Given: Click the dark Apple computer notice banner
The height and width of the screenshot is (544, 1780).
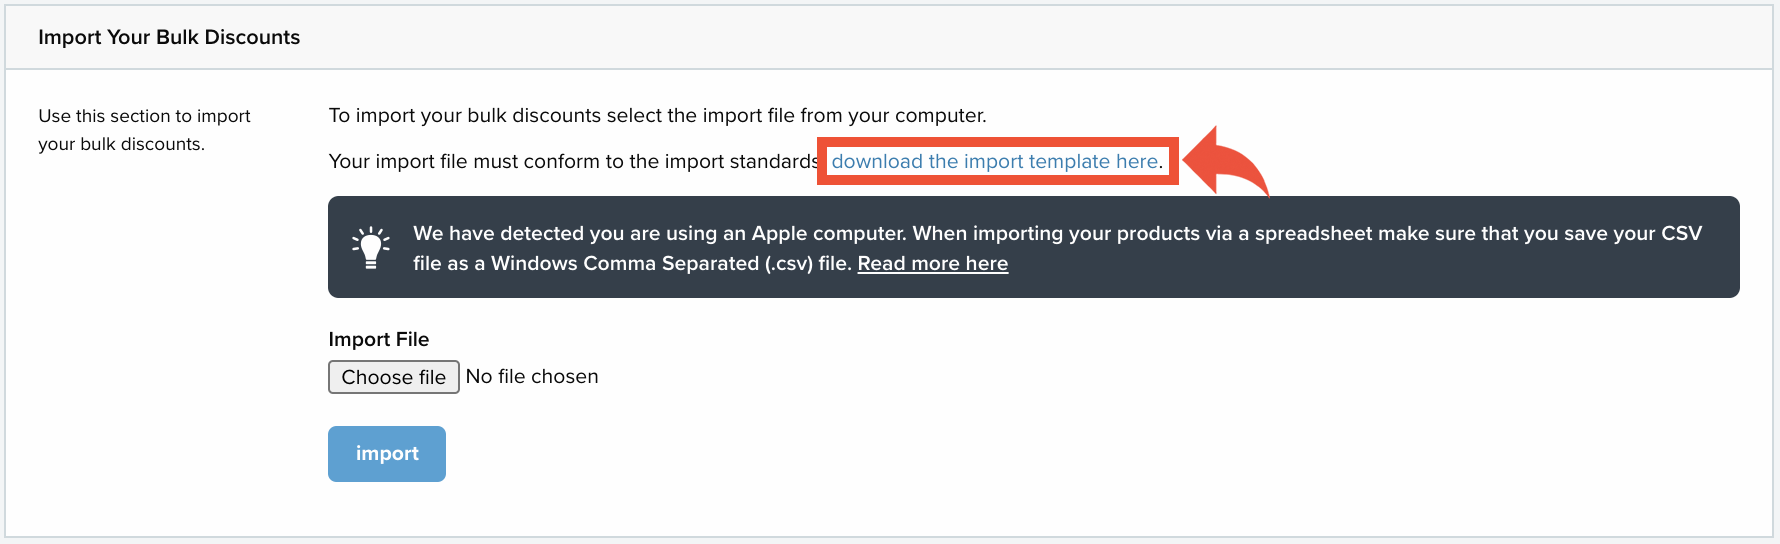Looking at the screenshot, I should click(1034, 247).
